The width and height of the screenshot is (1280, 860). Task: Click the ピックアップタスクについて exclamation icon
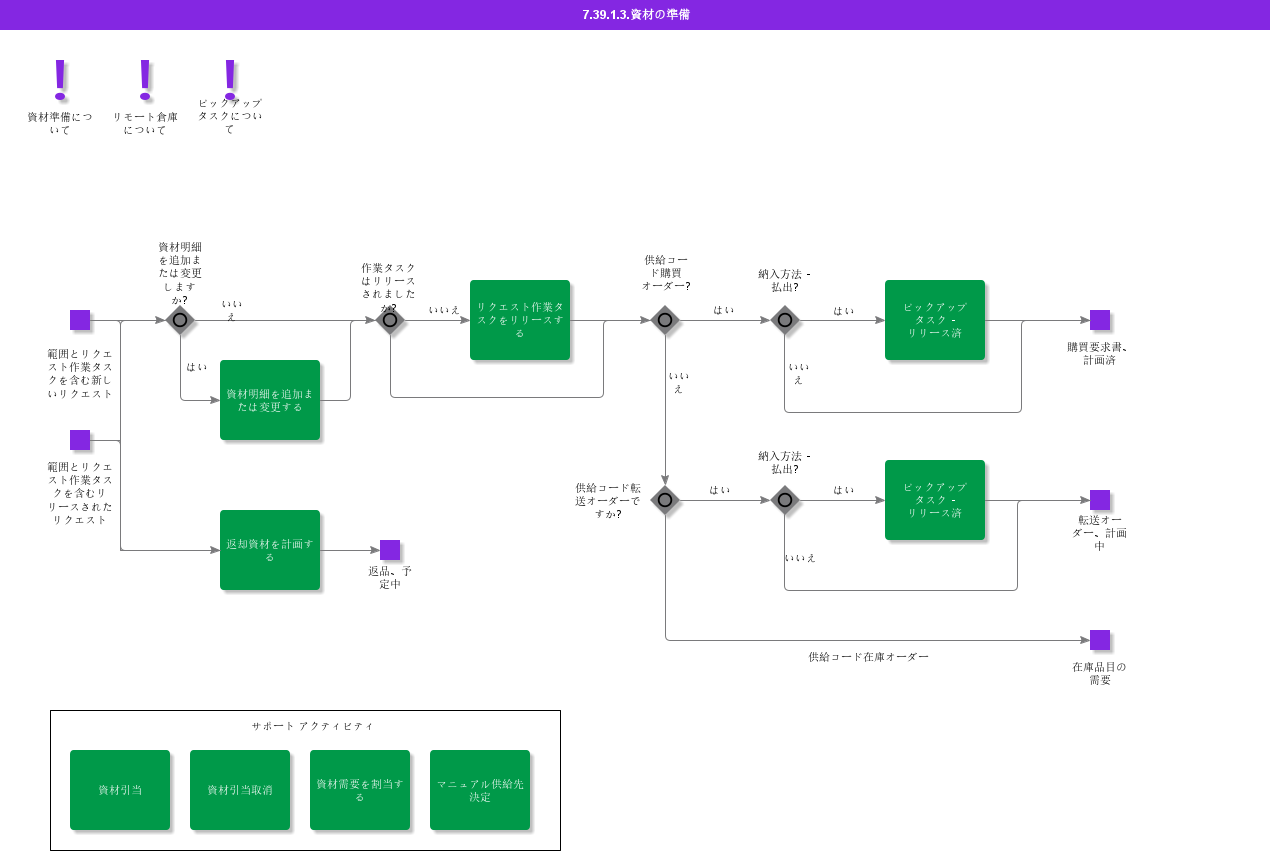tap(230, 78)
